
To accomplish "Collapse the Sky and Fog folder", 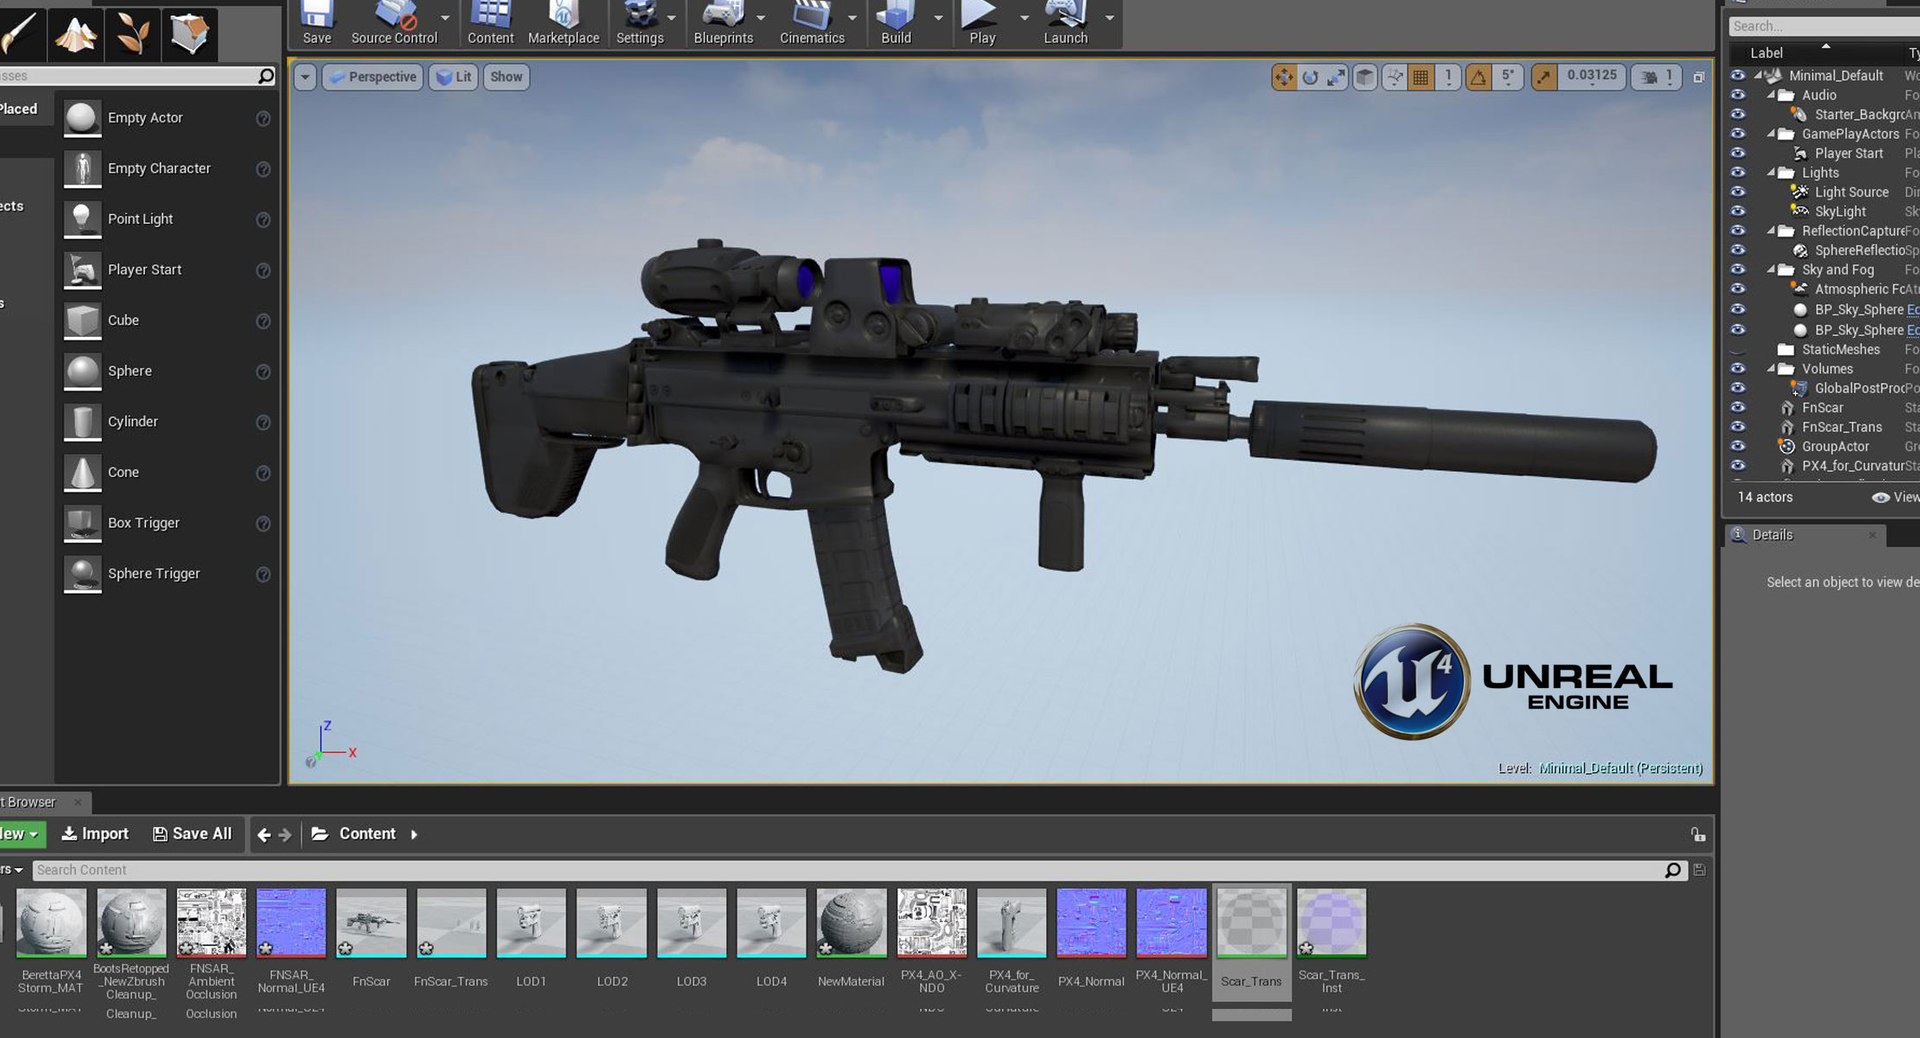I will pyautogui.click(x=1771, y=269).
